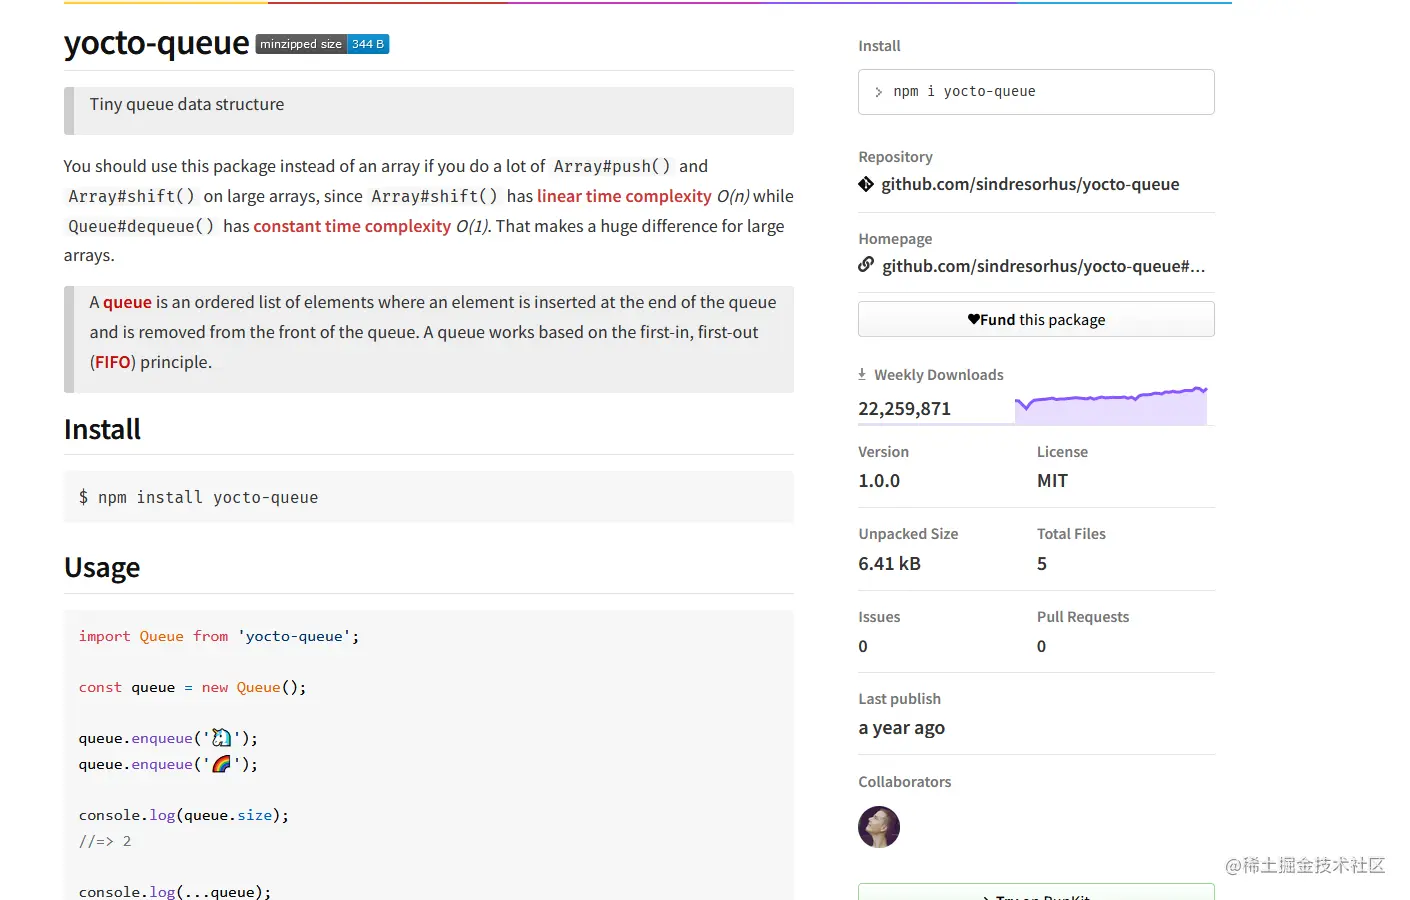This screenshot has height=900, width=1410.
Task: Open the 'constant time complexity' link
Action: pyautogui.click(x=352, y=226)
